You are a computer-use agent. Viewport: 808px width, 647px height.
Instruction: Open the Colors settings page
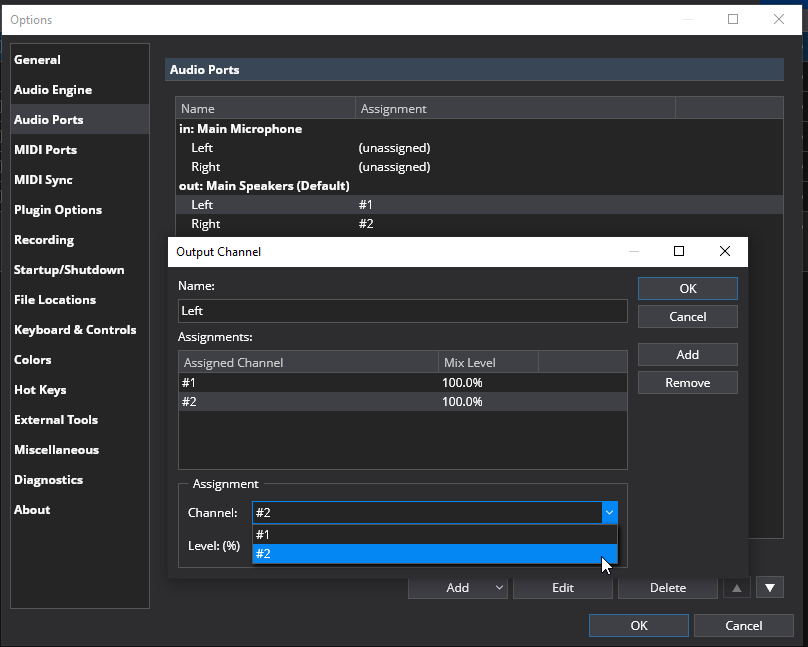[80, 360]
